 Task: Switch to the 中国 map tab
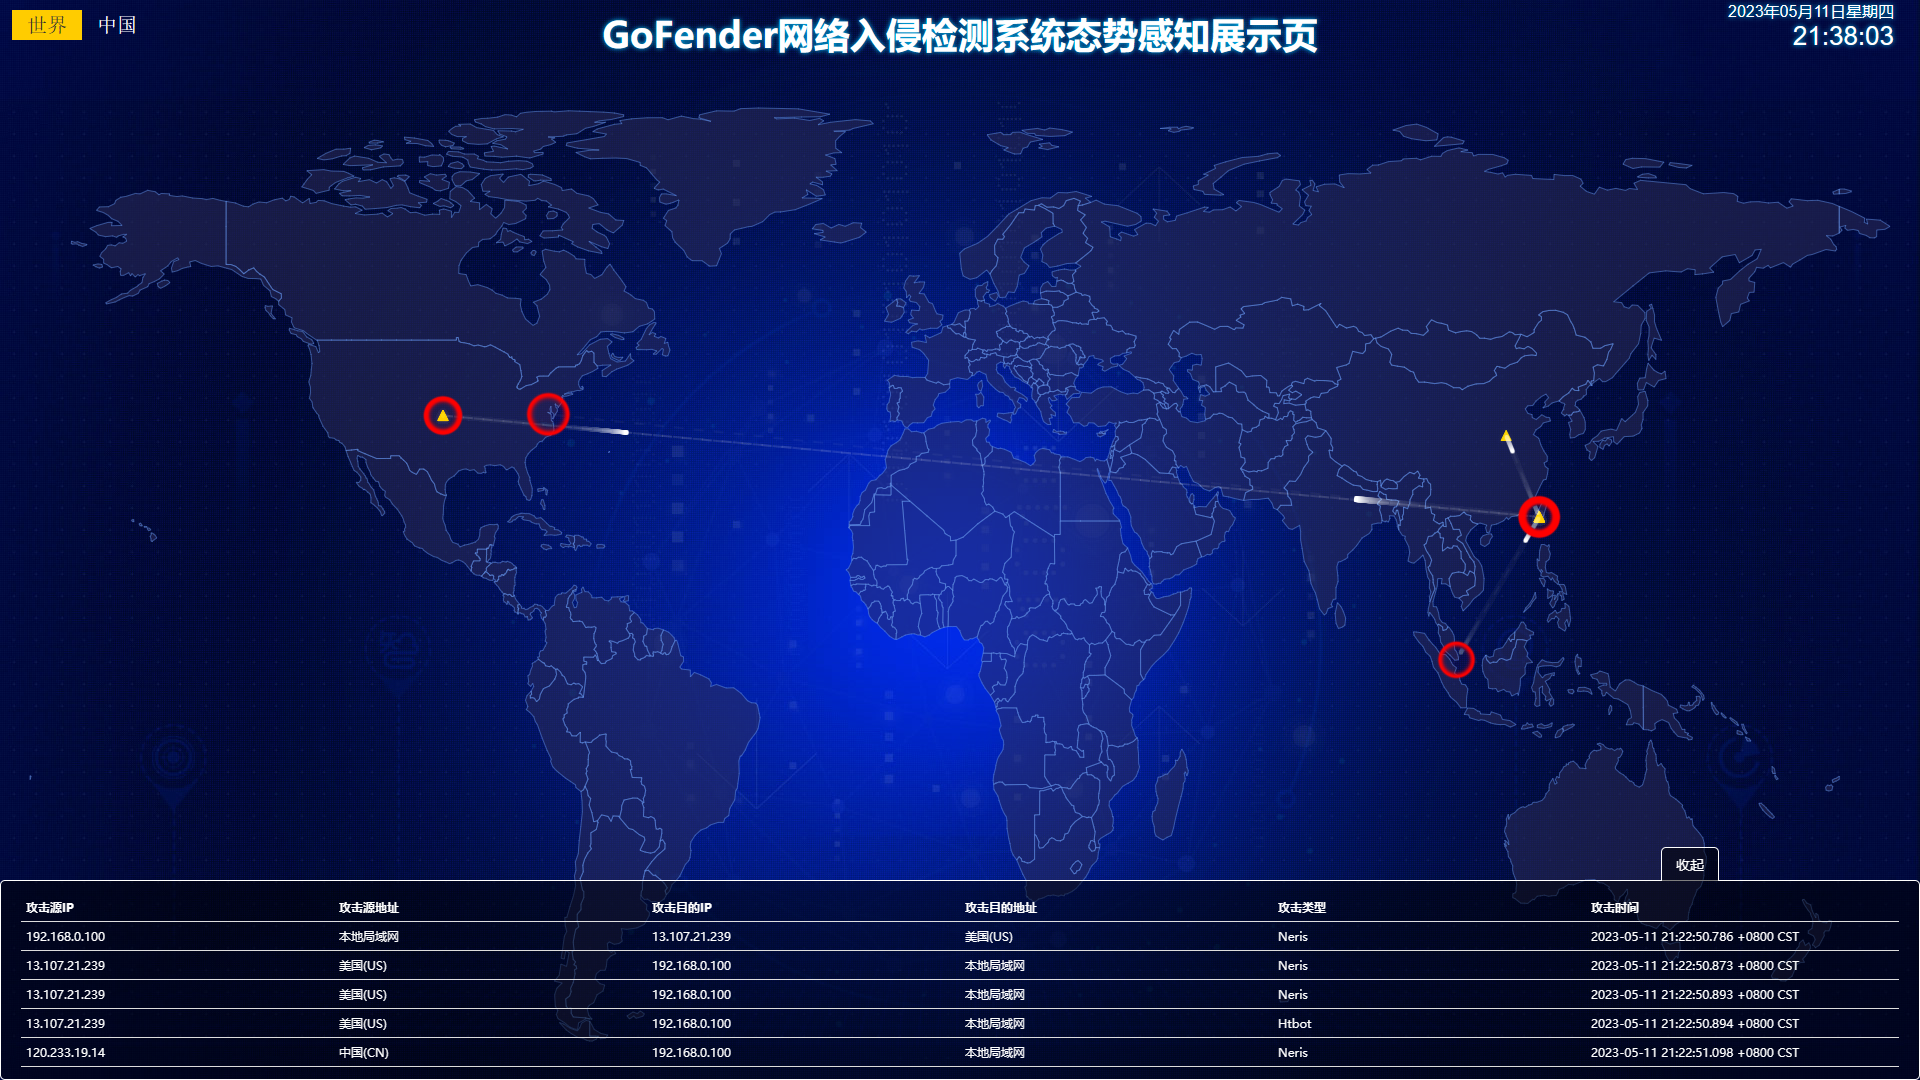pyautogui.click(x=117, y=25)
